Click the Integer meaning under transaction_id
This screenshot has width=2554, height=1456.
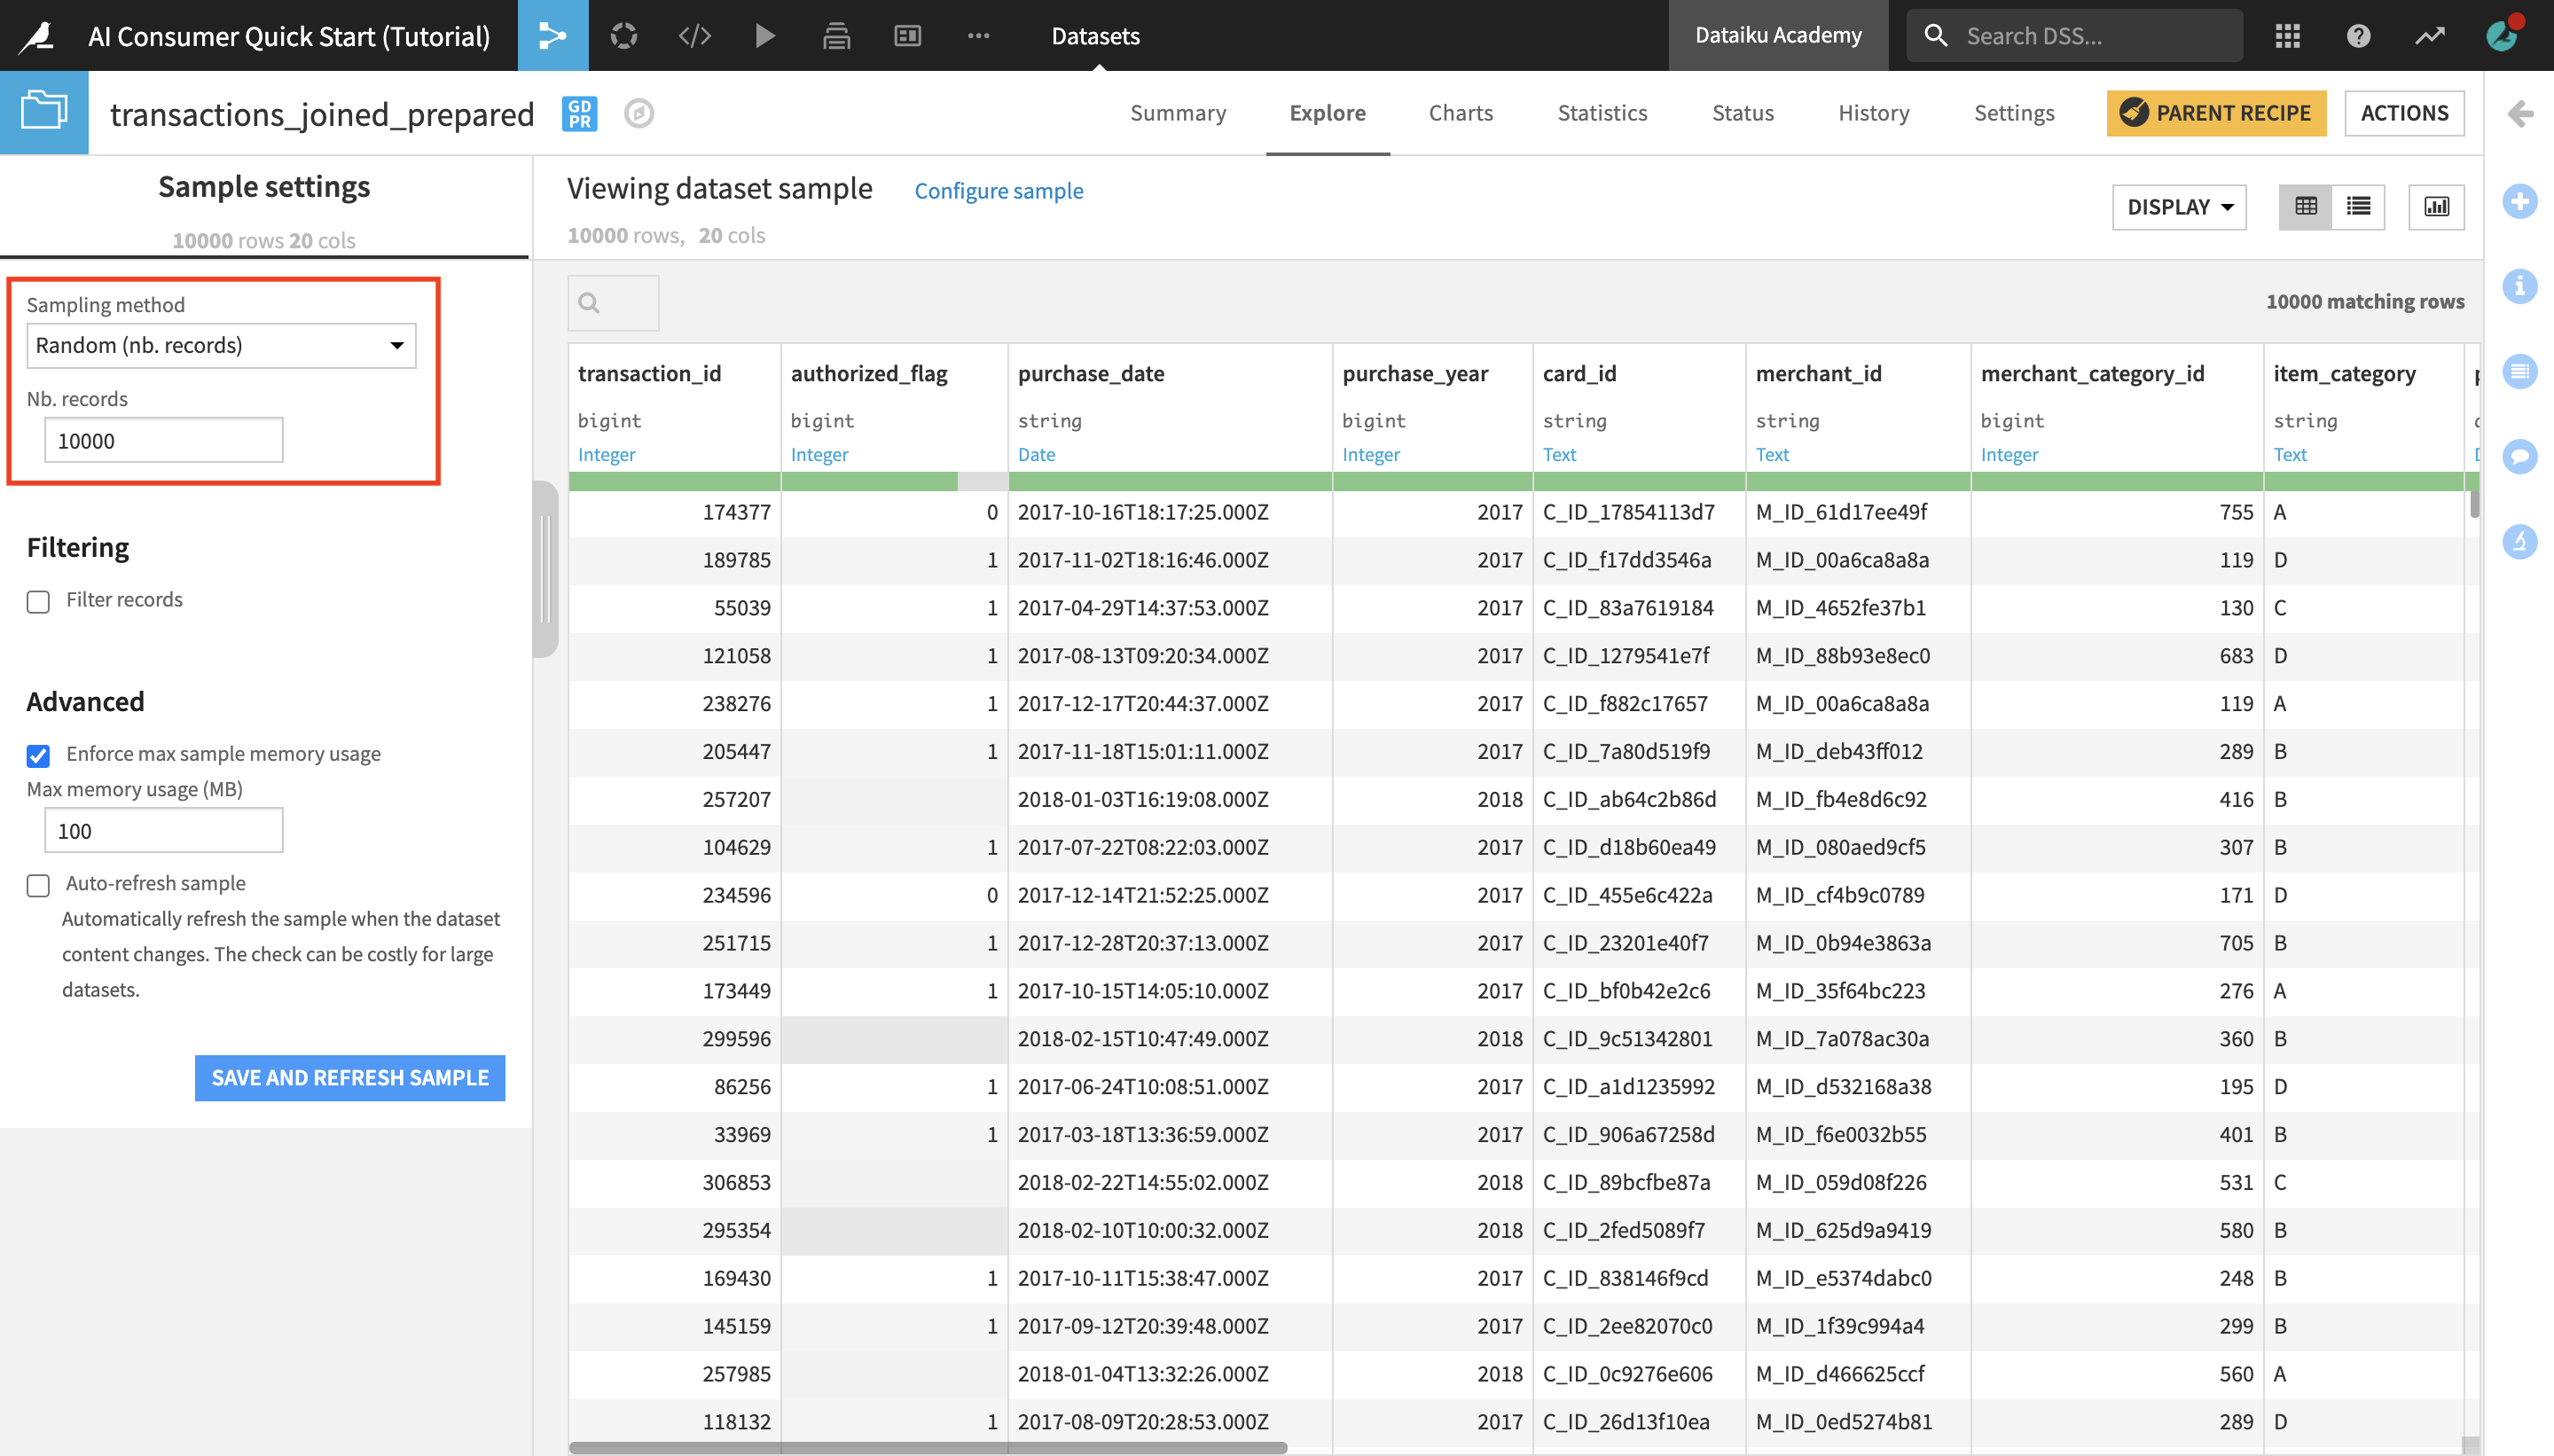click(x=606, y=454)
